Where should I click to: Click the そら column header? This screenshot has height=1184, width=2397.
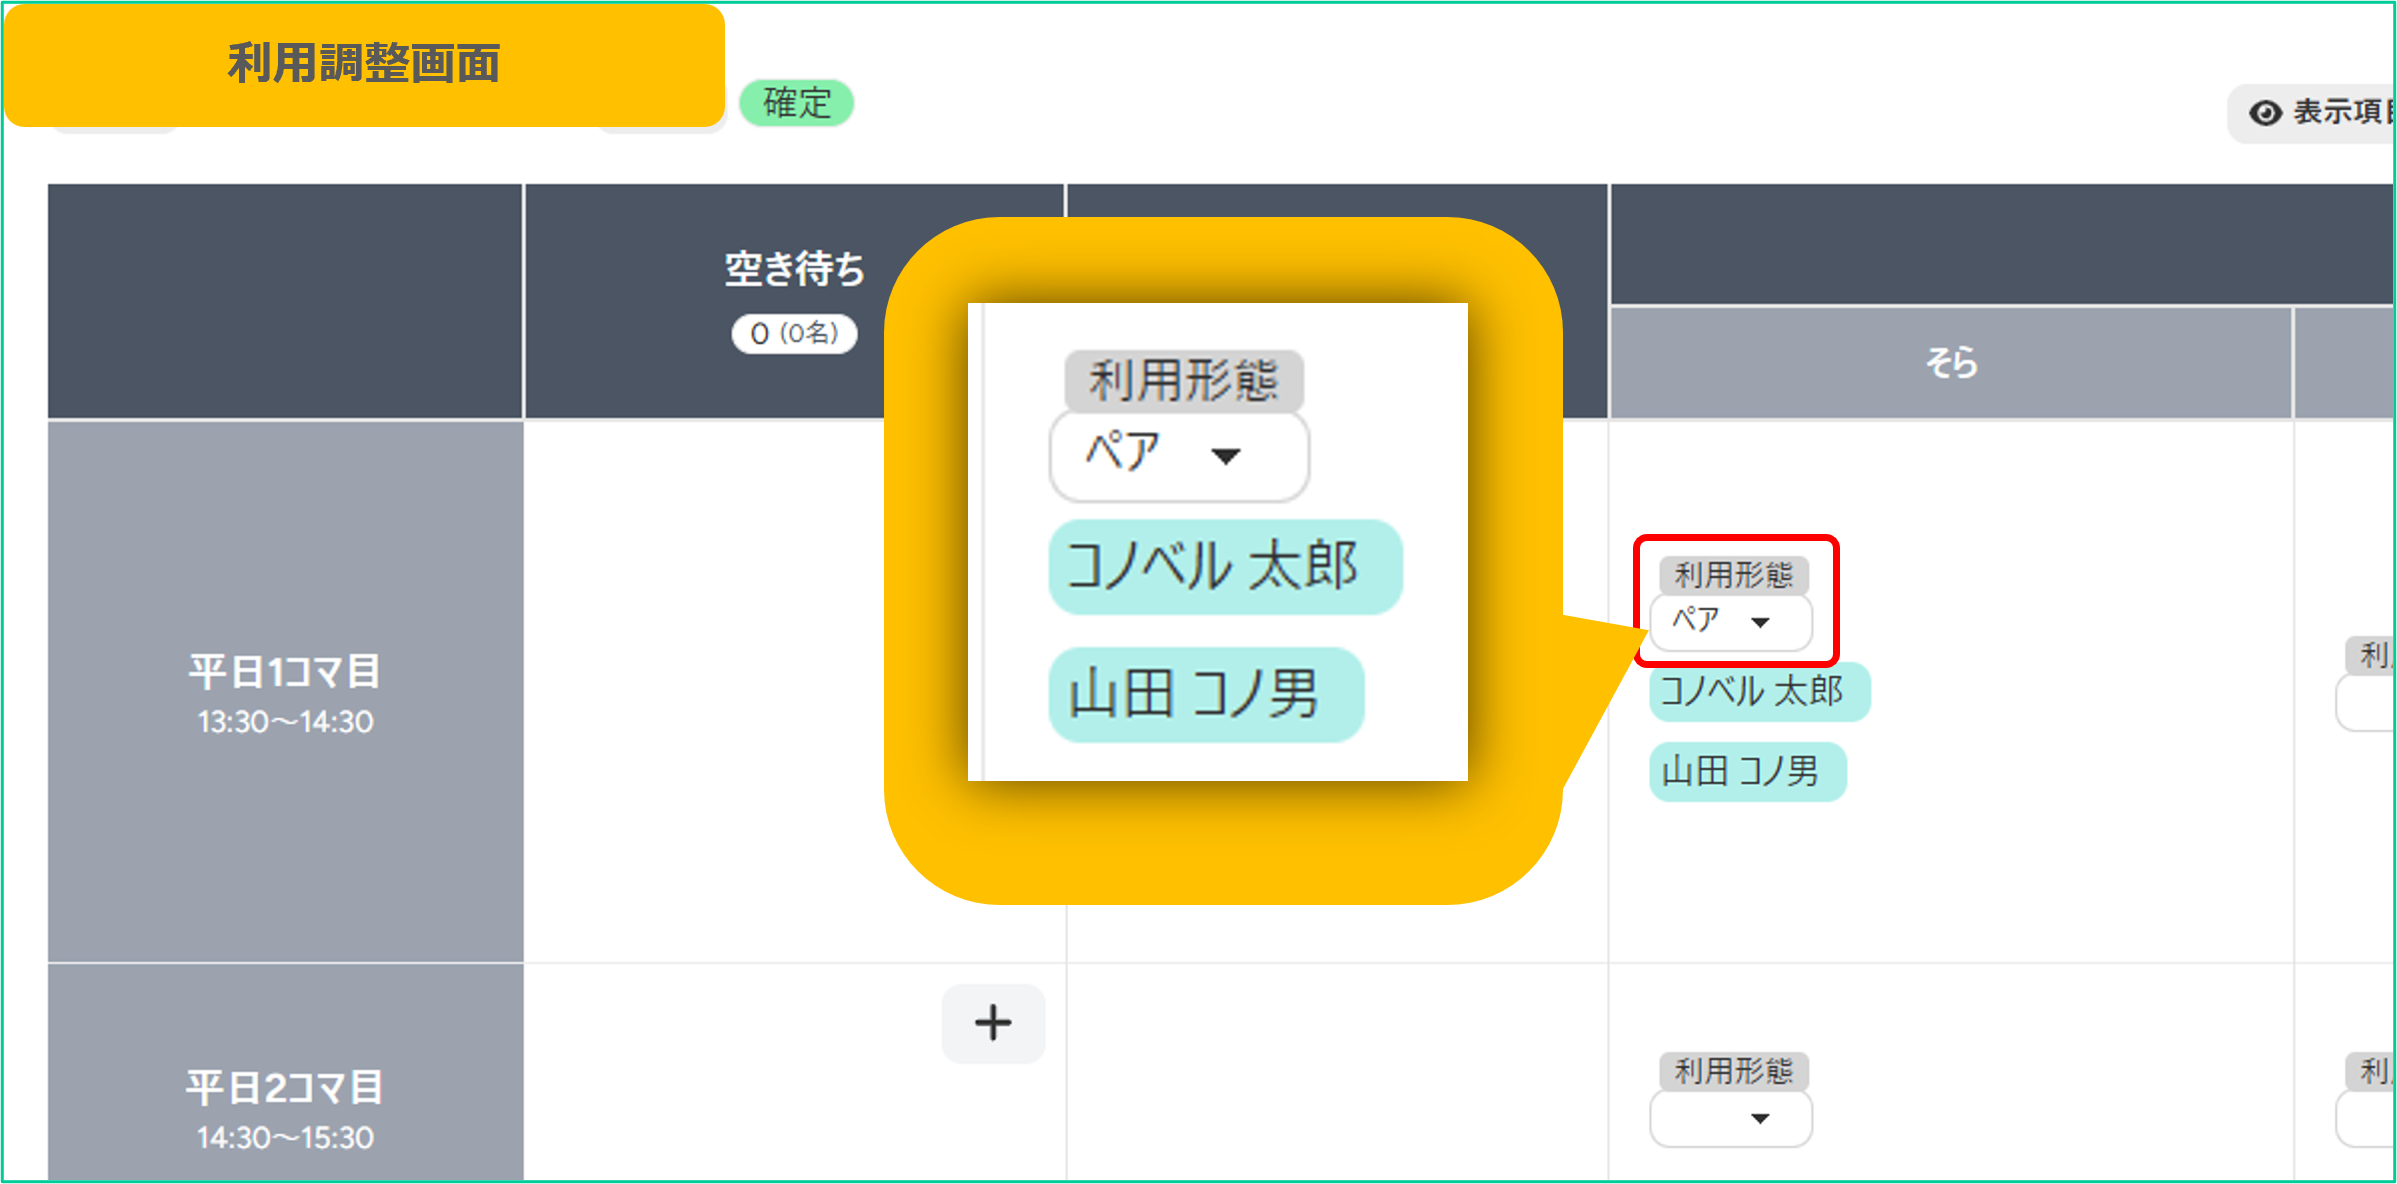pyautogui.click(x=1950, y=362)
